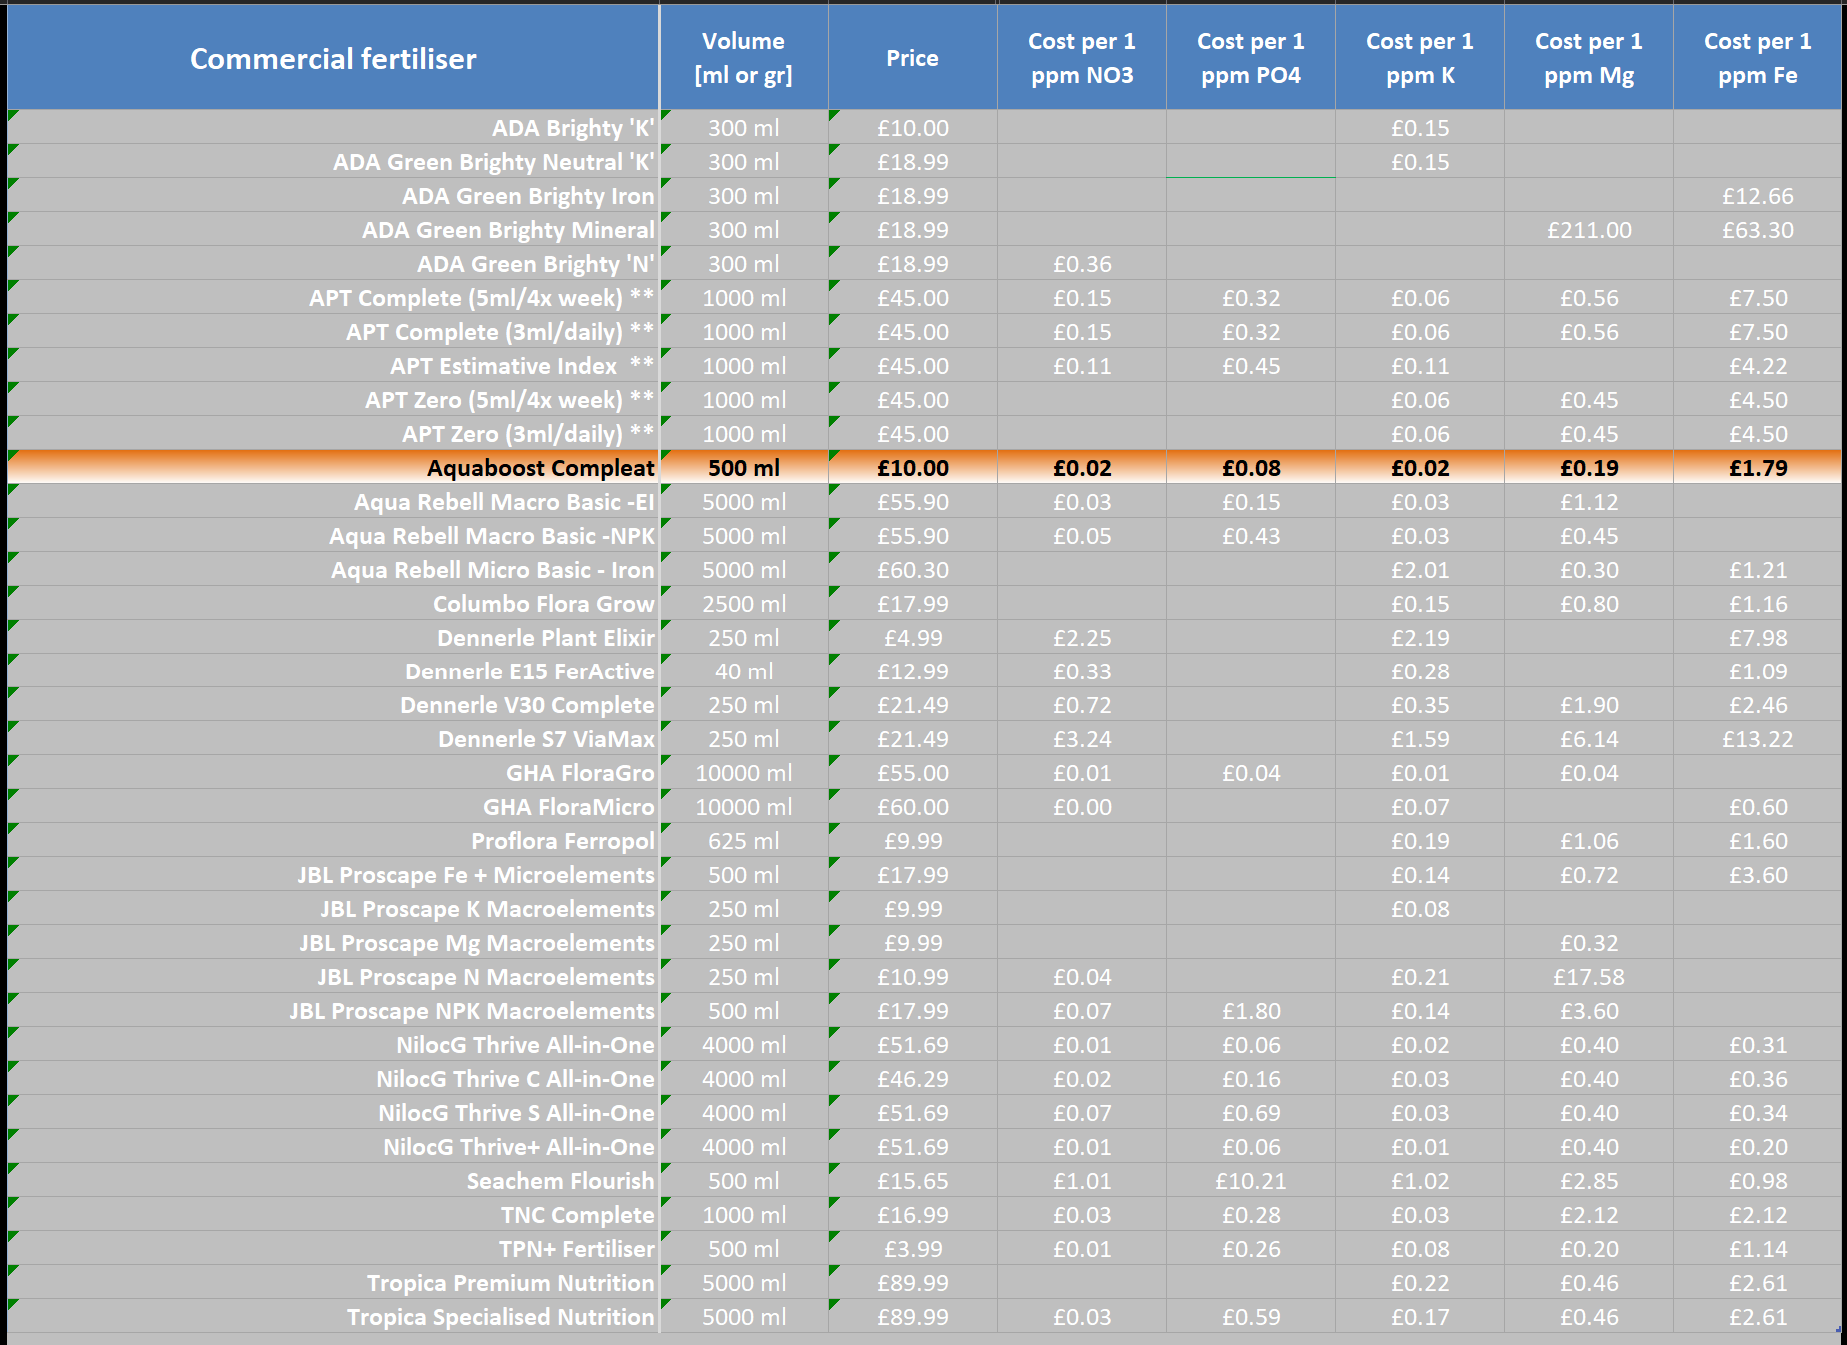Click Columbo Flora Grow volume 2500 ml

[x=744, y=604]
